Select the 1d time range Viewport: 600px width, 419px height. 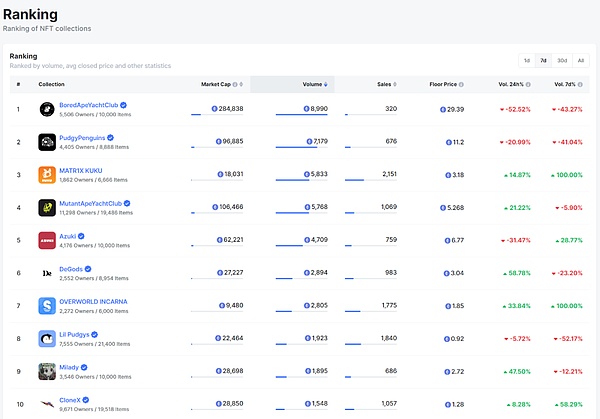527,61
